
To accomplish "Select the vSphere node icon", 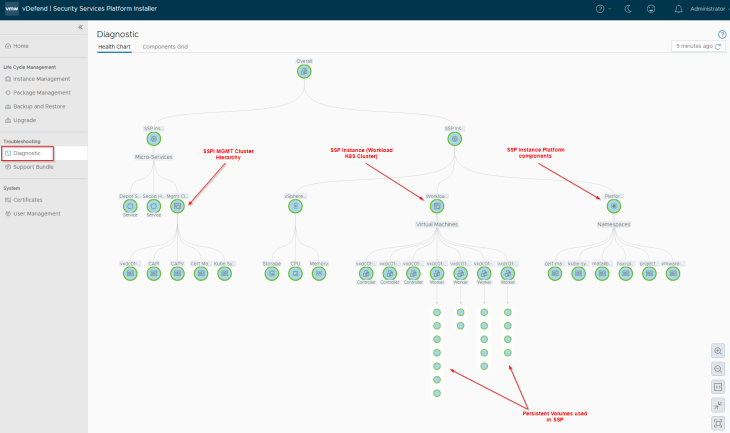I will click(295, 206).
